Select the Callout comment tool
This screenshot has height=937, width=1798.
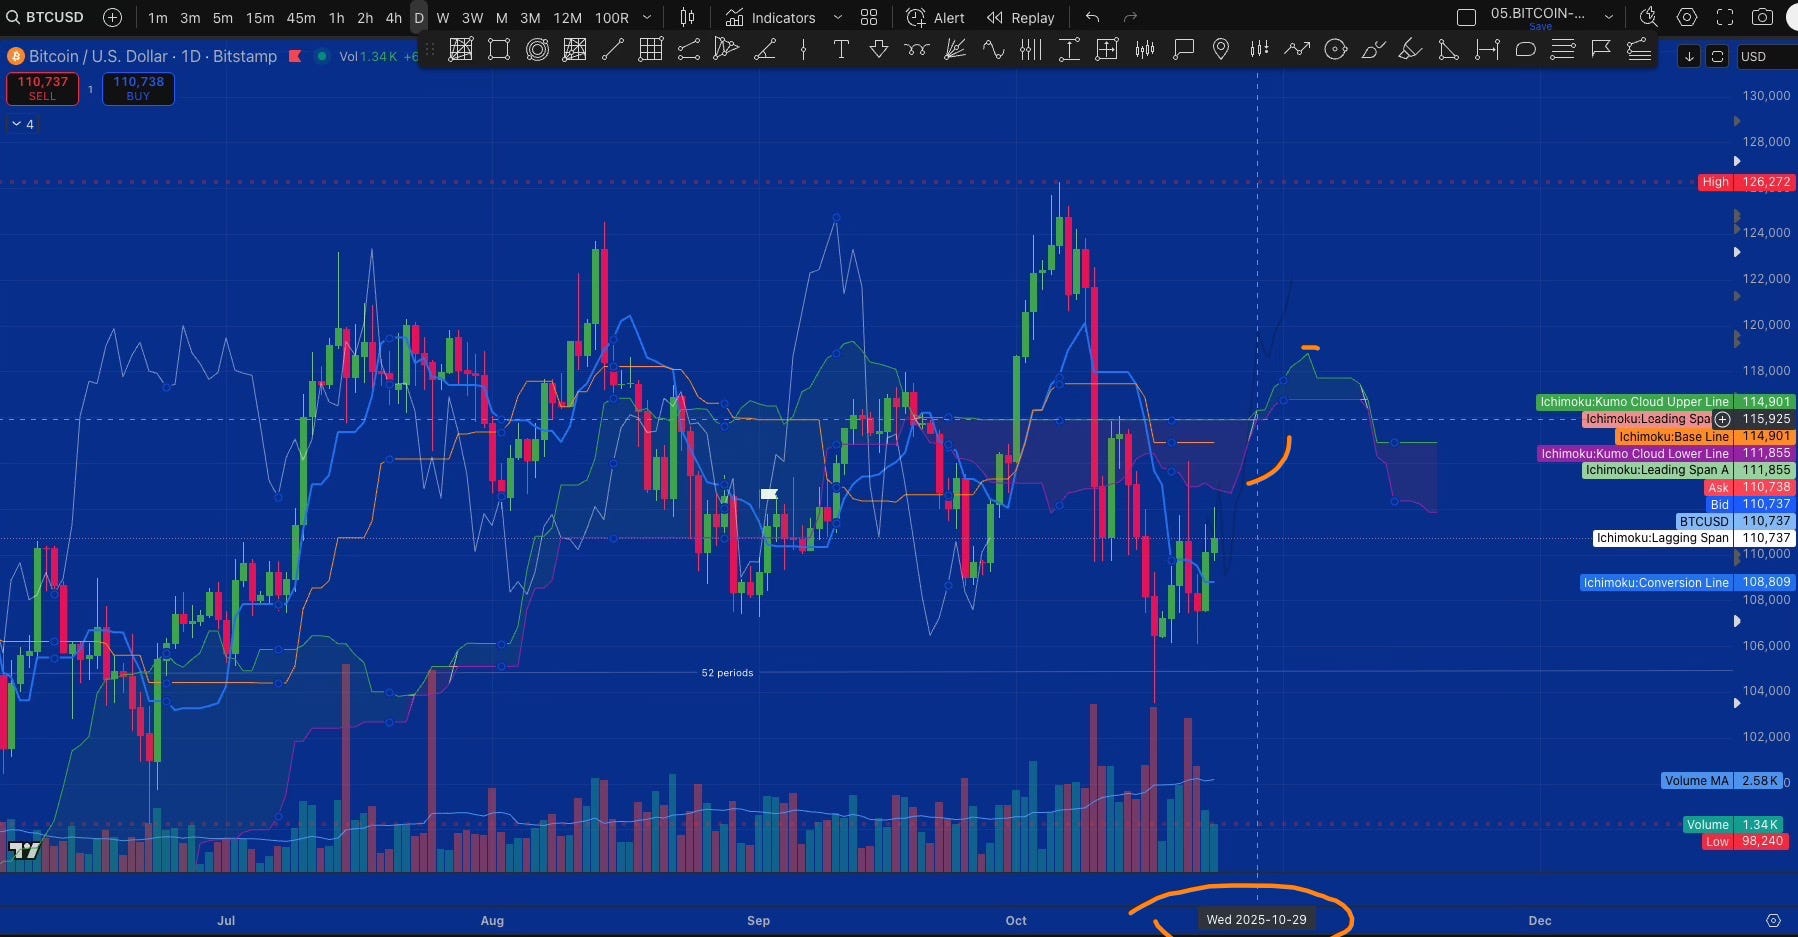pos(1183,49)
